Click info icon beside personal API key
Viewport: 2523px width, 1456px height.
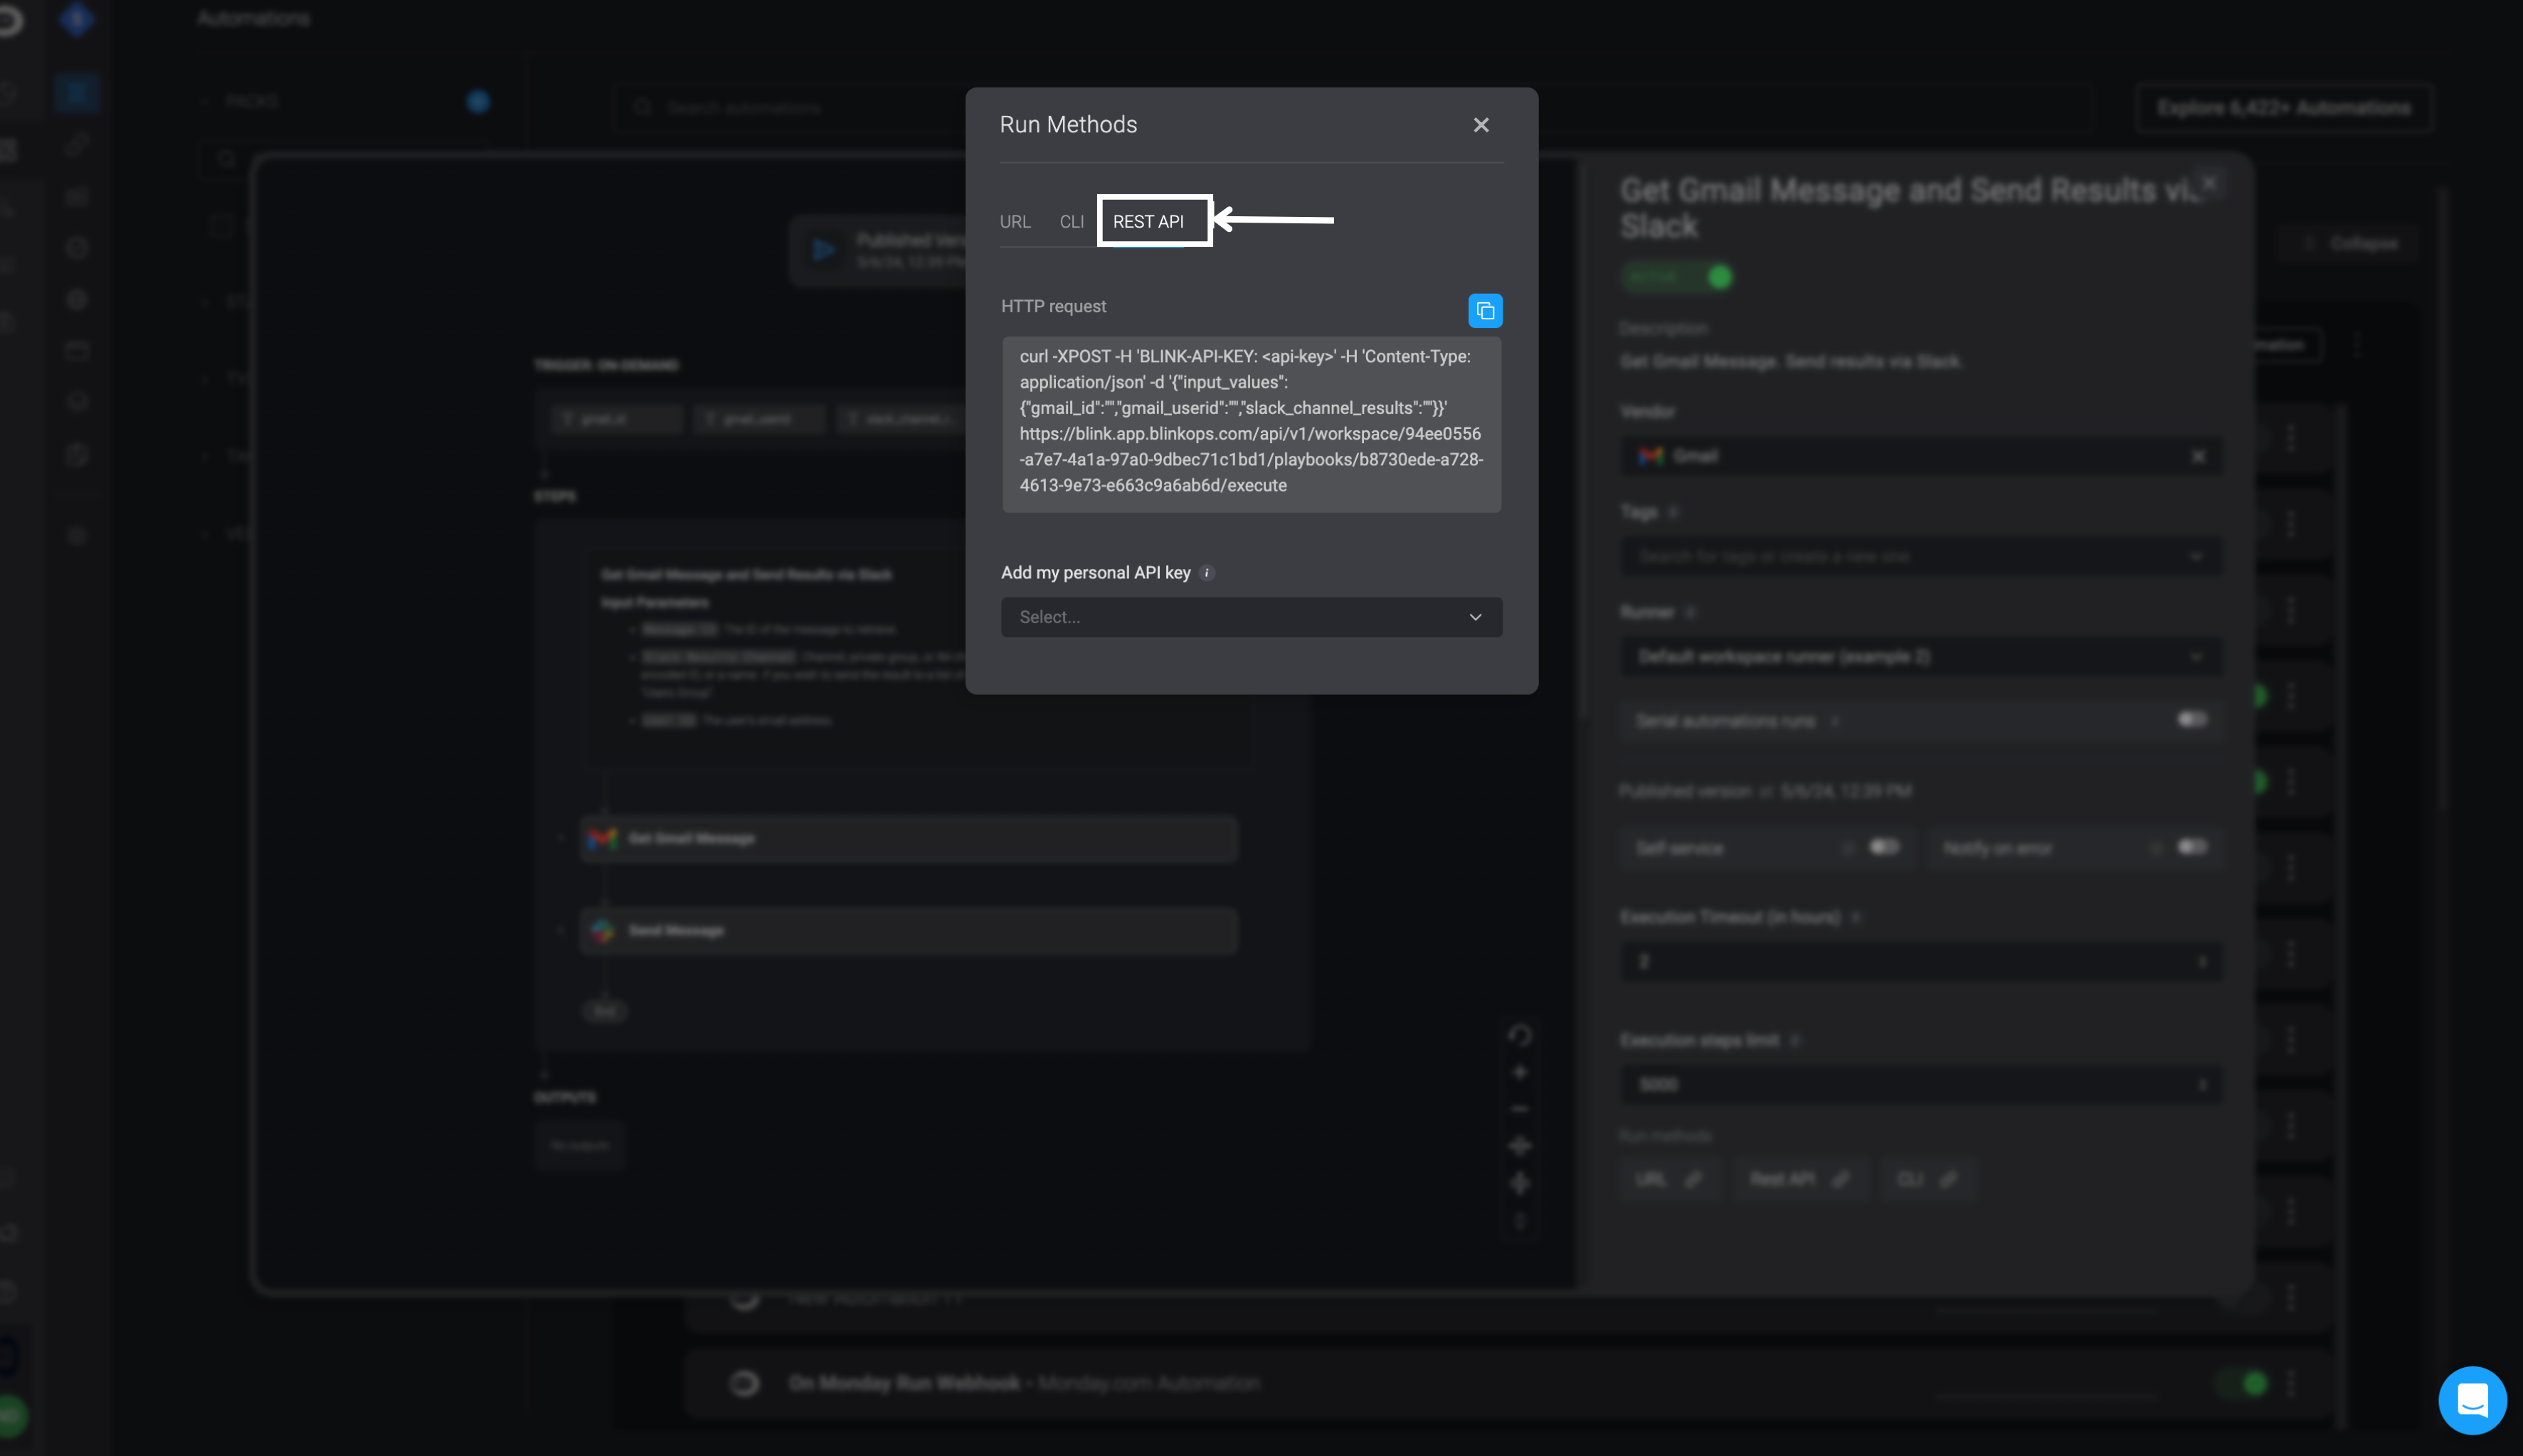tap(1207, 573)
